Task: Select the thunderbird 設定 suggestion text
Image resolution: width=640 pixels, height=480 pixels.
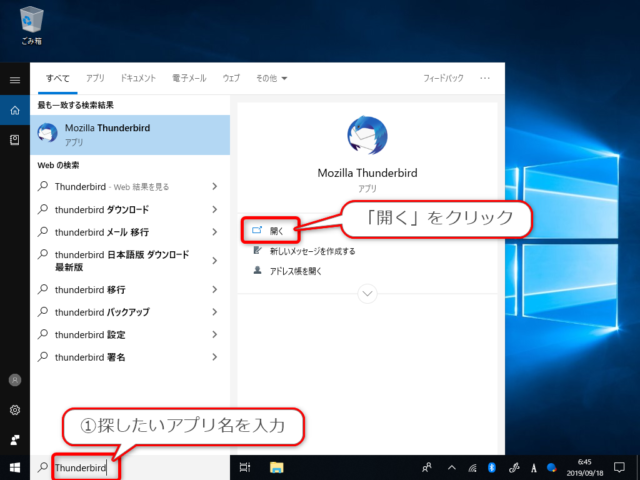Action: point(90,334)
